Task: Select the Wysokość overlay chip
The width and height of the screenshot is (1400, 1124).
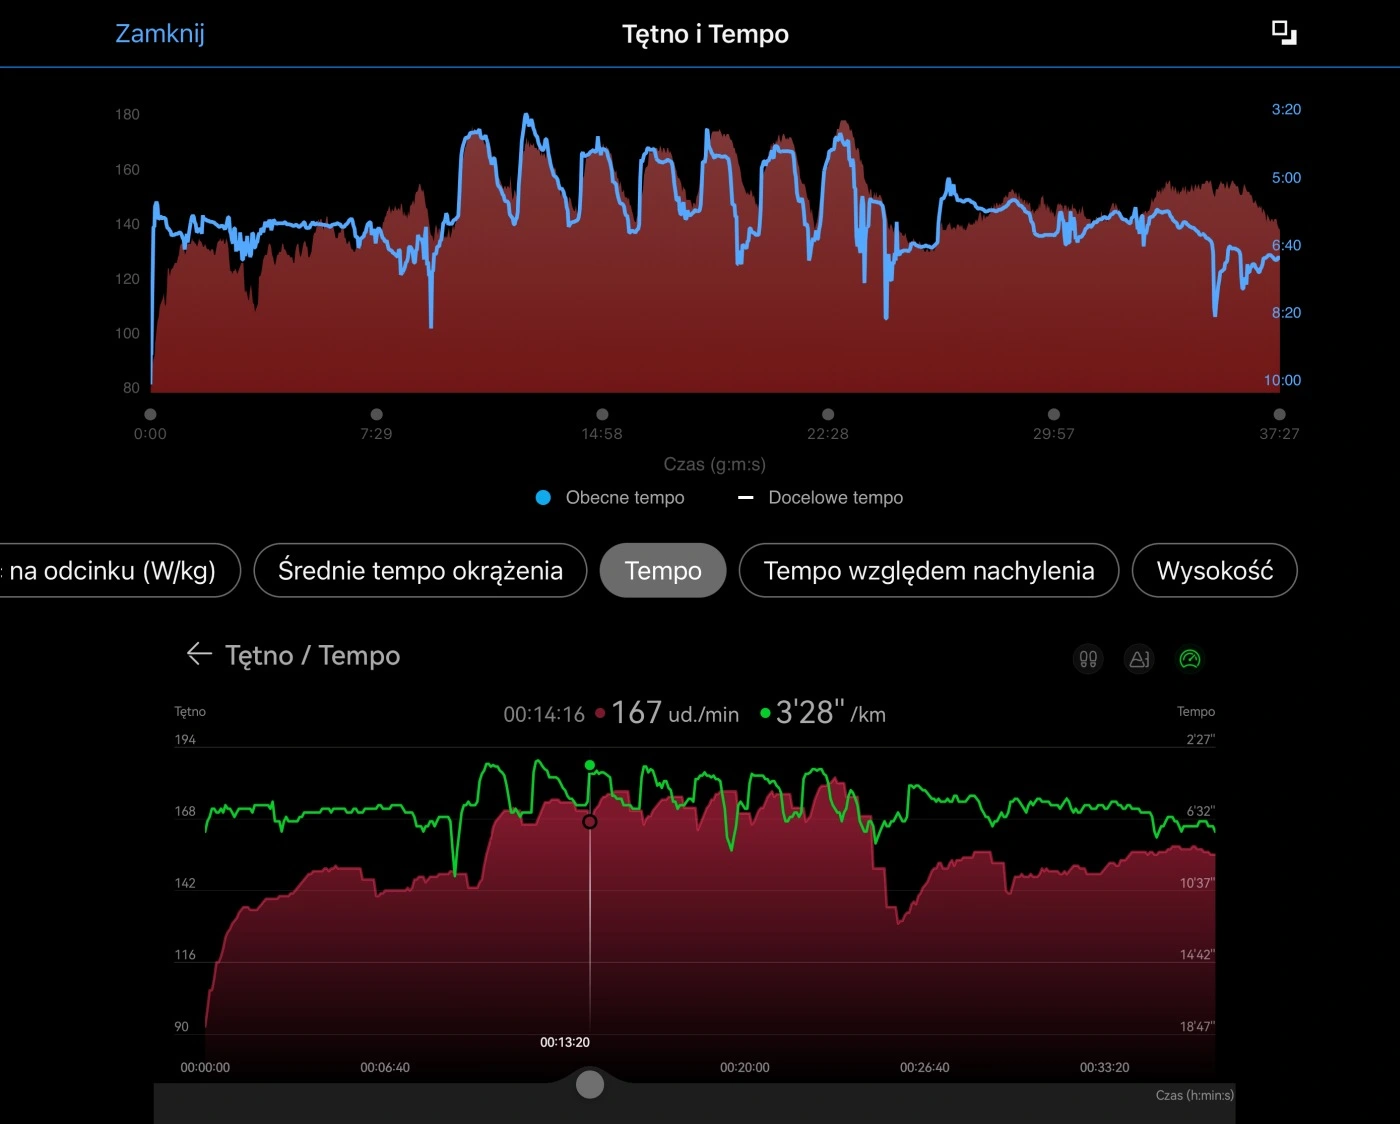Action: pos(1214,570)
